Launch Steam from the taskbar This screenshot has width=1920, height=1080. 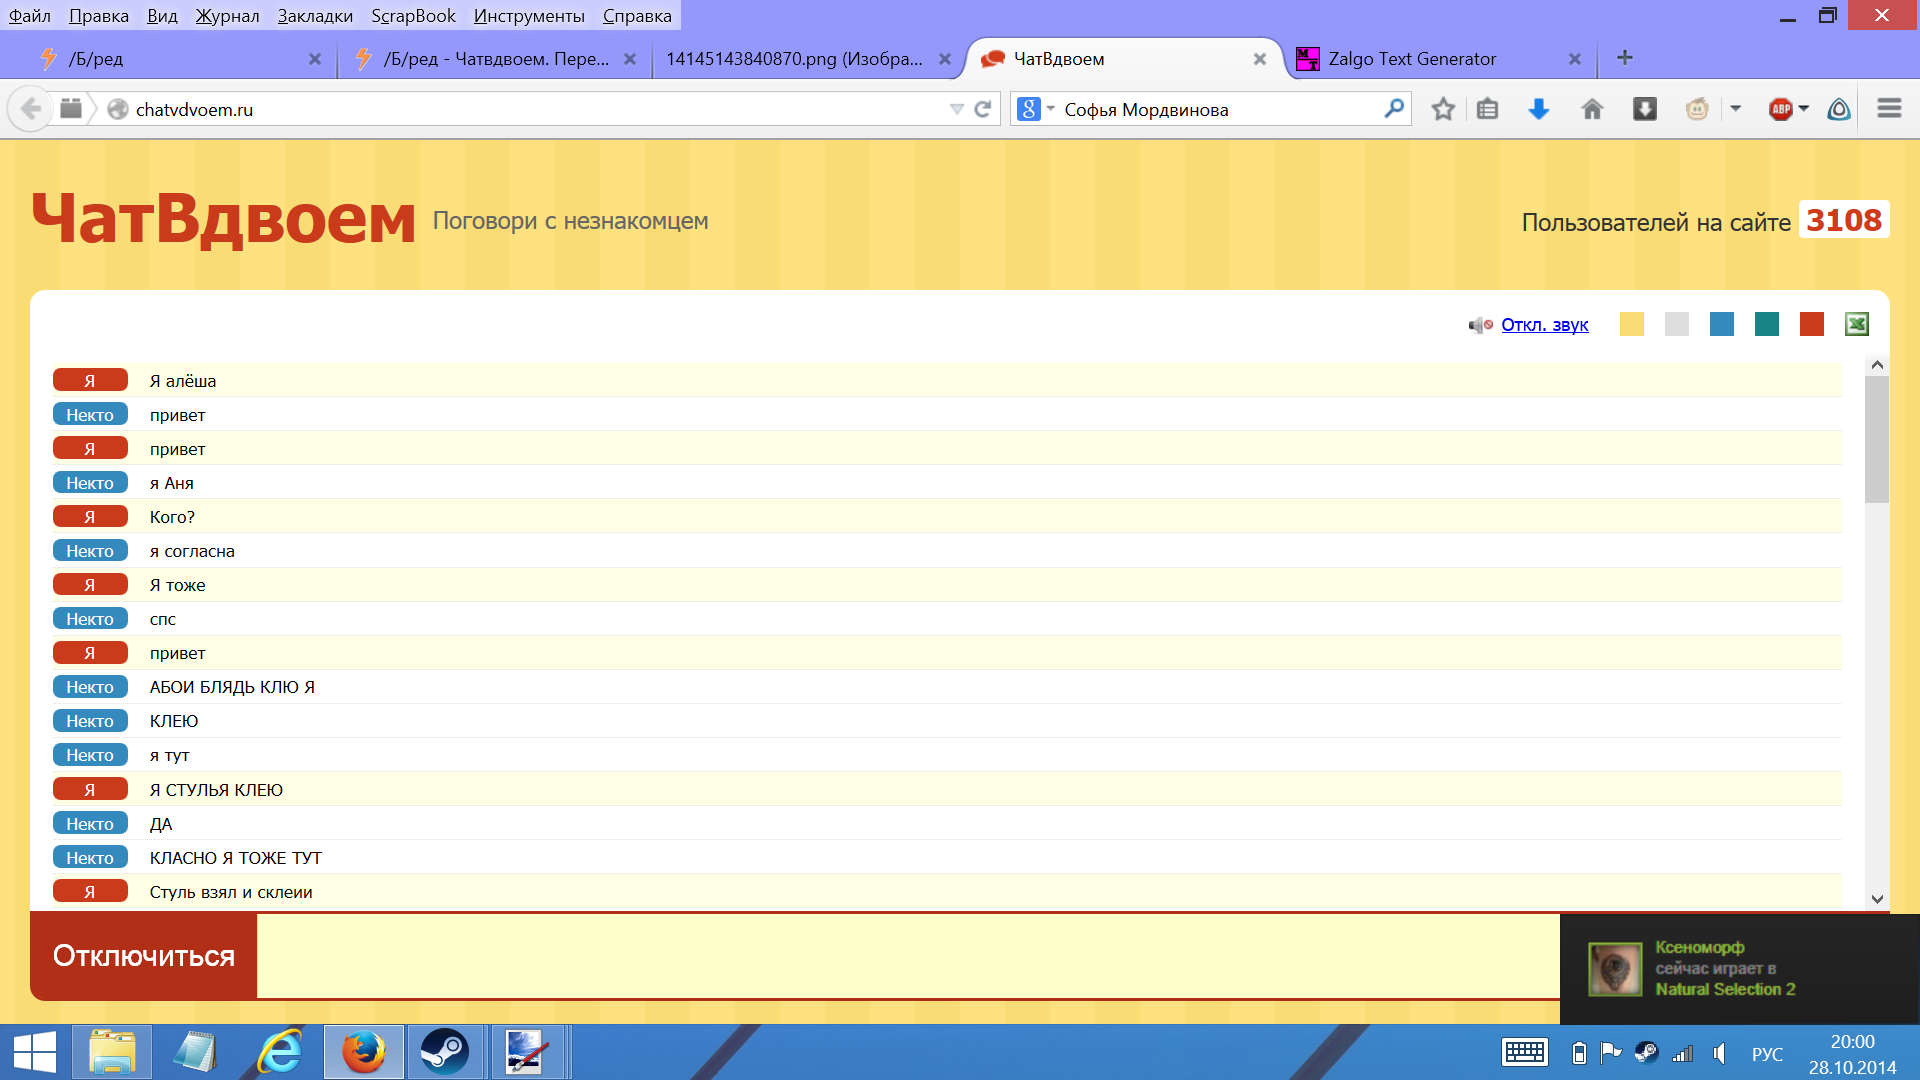[445, 1052]
